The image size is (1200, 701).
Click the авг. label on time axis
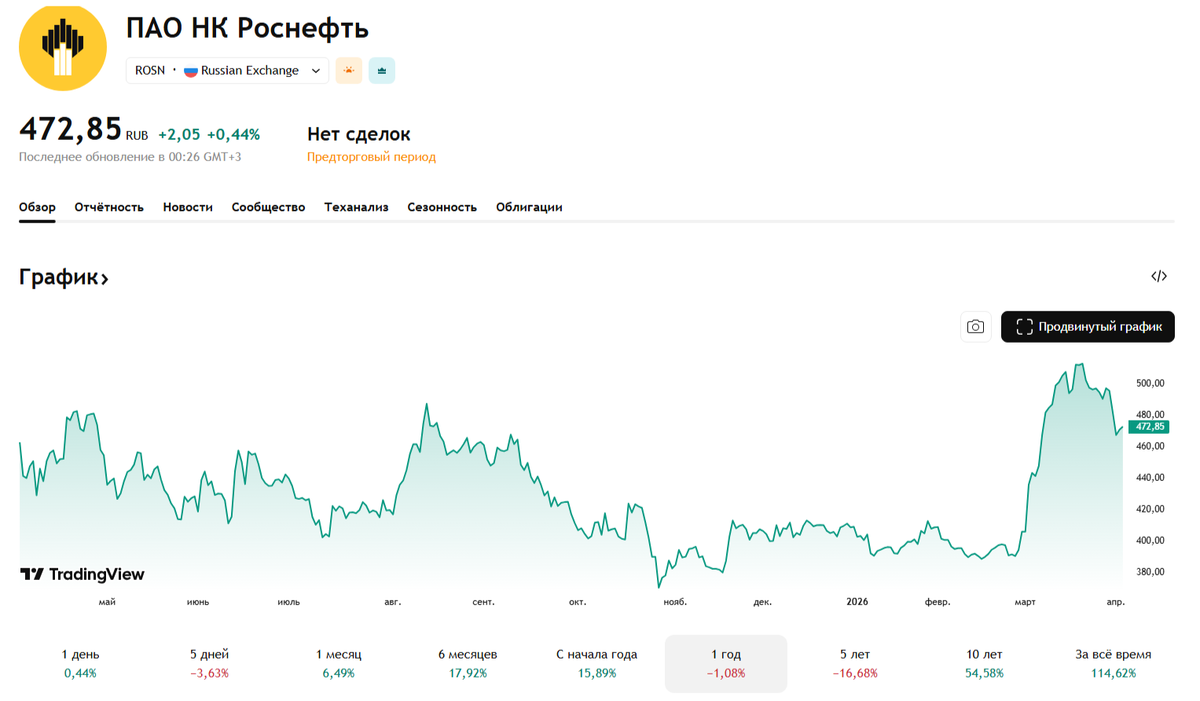pos(393,602)
